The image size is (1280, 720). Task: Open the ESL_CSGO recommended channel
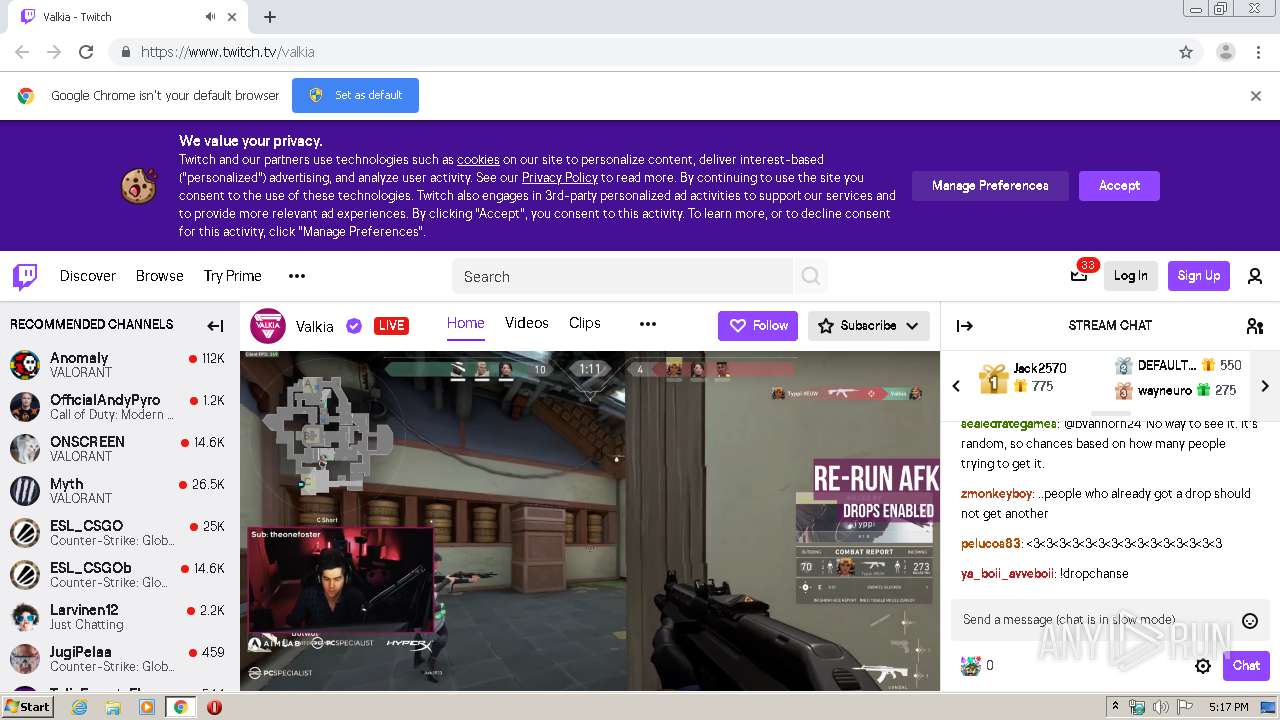[118, 533]
